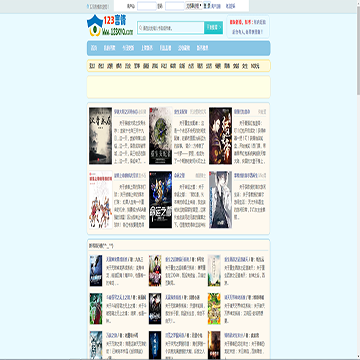This screenshot has width=360, height=360.
Task: Click the login button beside the dropdown
Action: (207, 6)
